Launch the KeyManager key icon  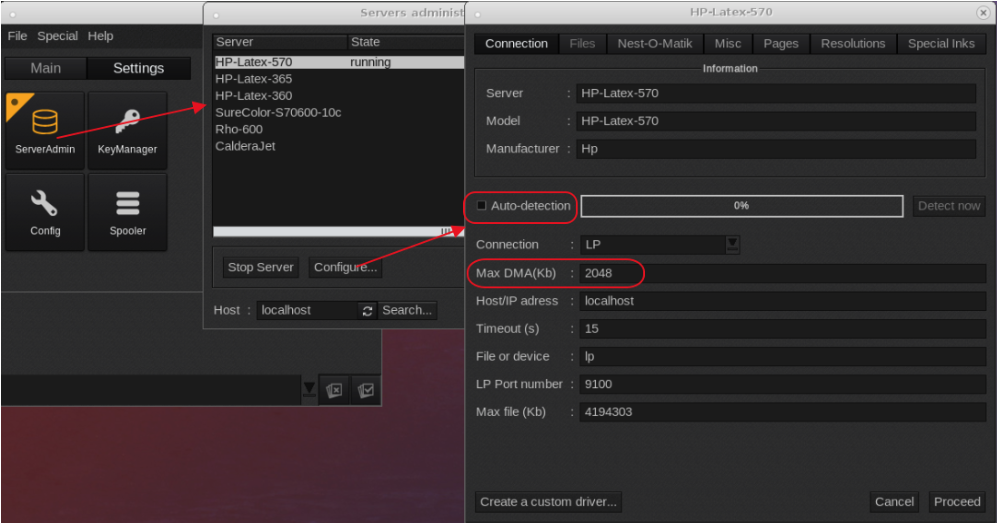pyautogui.click(x=127, y=130)
